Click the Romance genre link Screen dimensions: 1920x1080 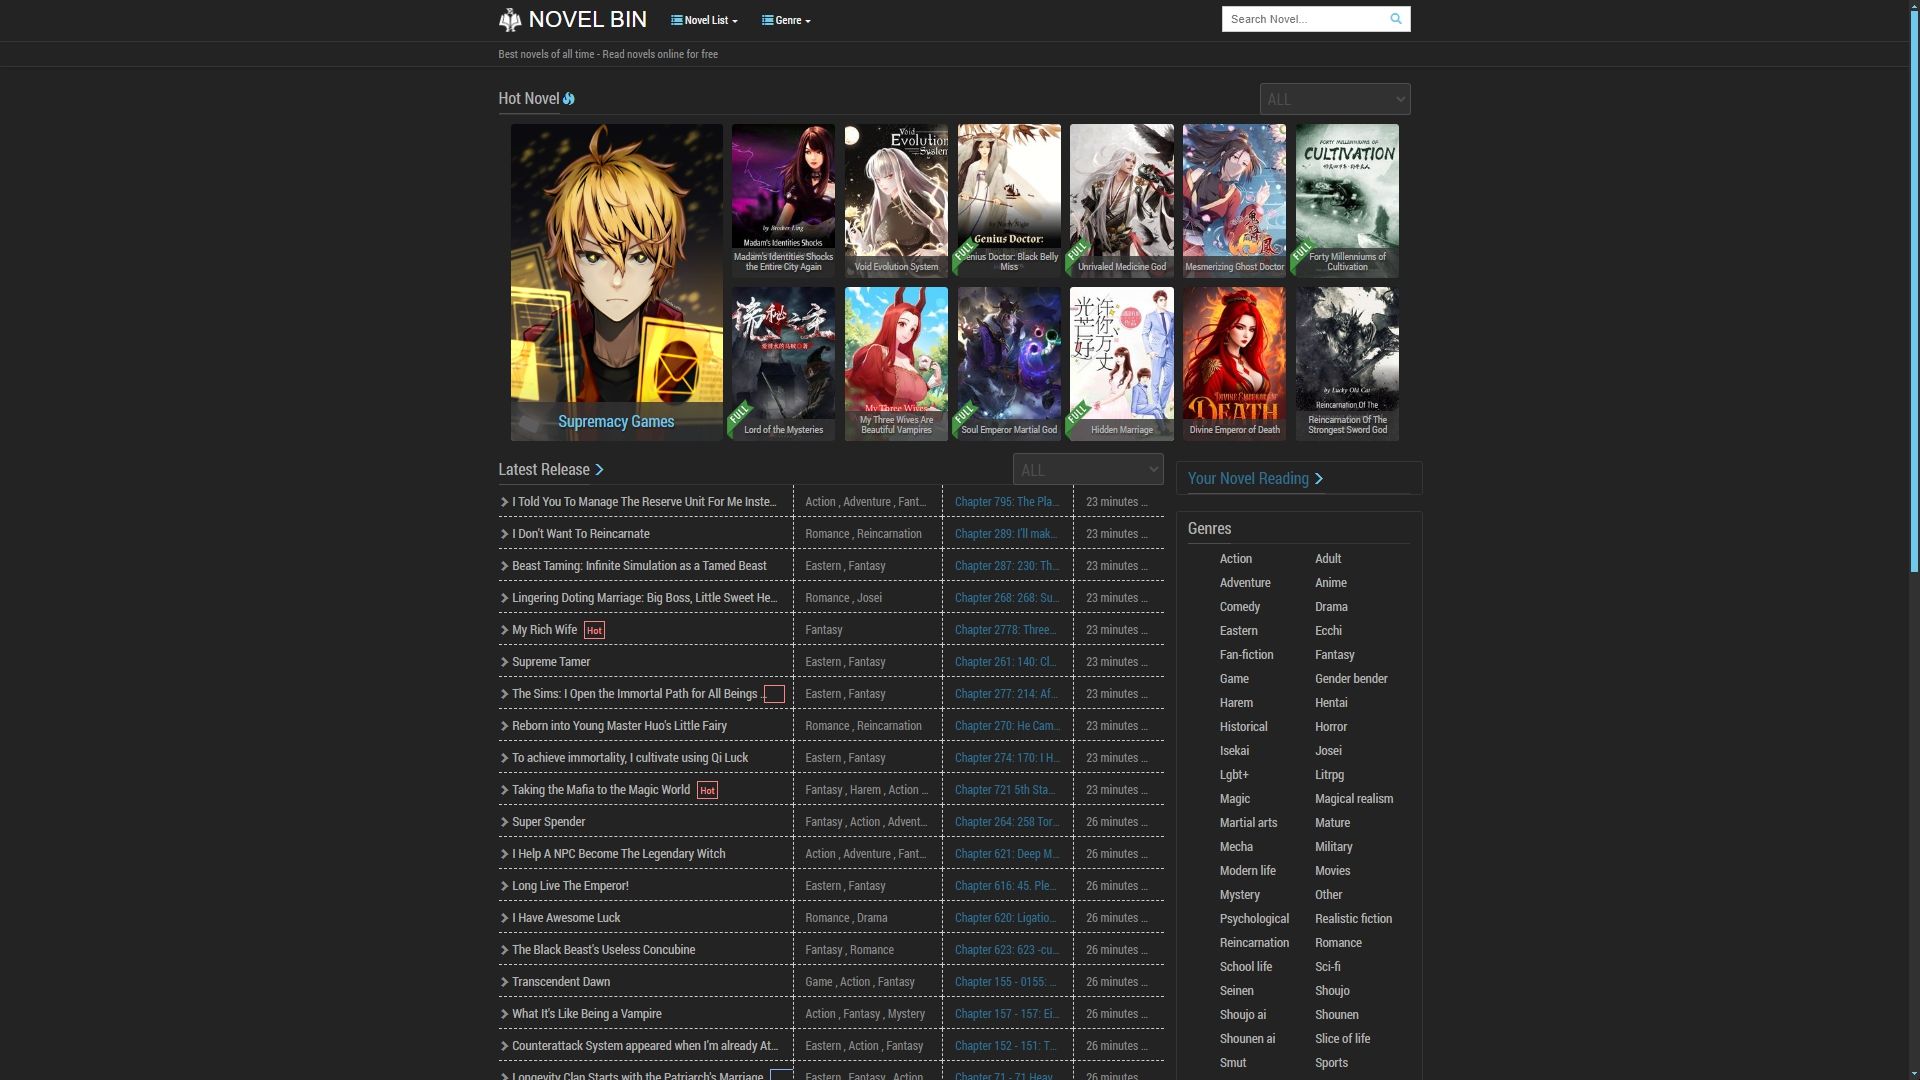(1337, 944)
